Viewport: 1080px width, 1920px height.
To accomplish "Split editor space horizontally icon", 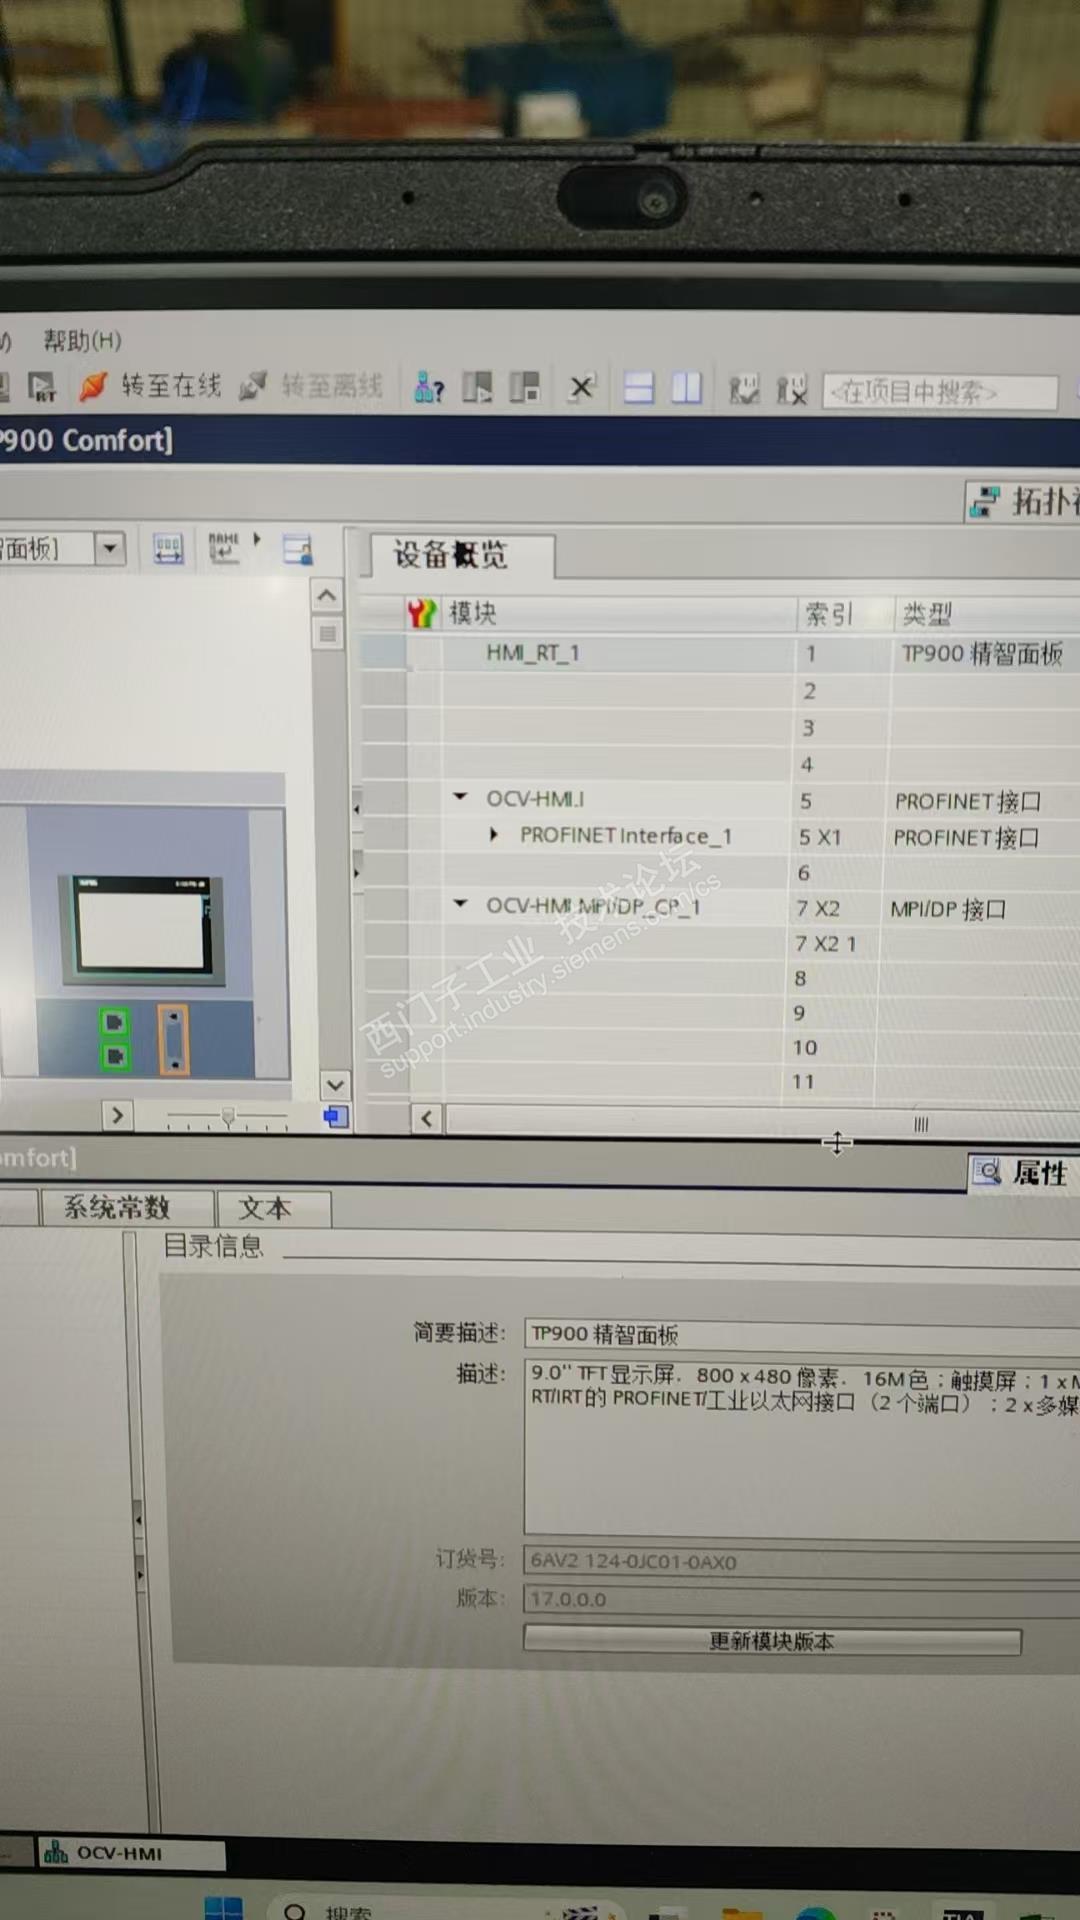I will [638, 387].
